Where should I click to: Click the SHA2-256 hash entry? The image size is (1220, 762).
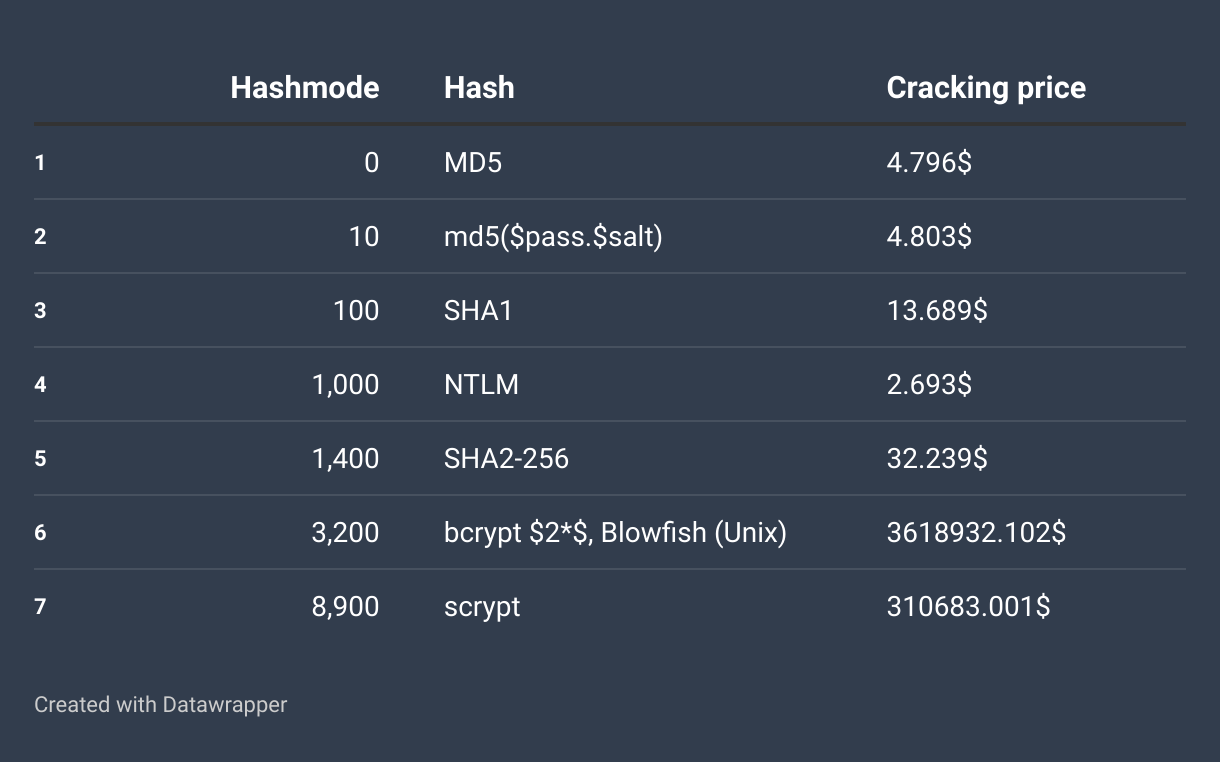(506, 458)
